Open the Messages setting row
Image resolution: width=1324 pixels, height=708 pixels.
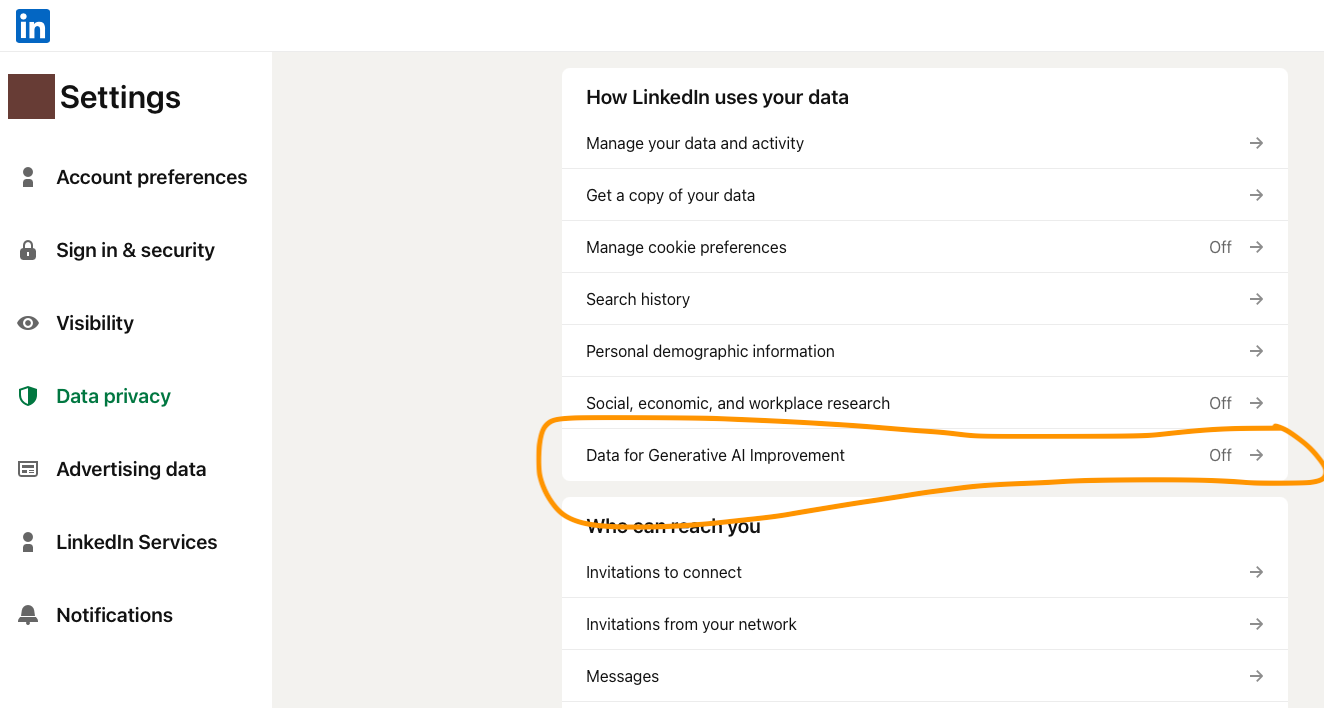(x=622, y=676)
